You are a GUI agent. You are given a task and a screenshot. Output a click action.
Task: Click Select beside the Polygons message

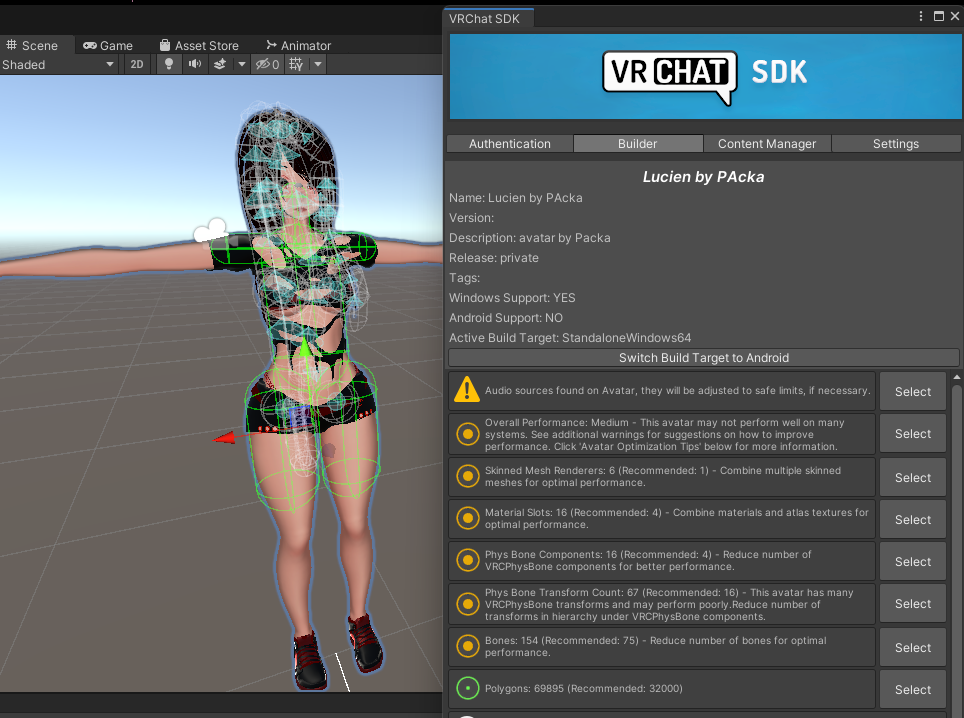tap(913, 690)
